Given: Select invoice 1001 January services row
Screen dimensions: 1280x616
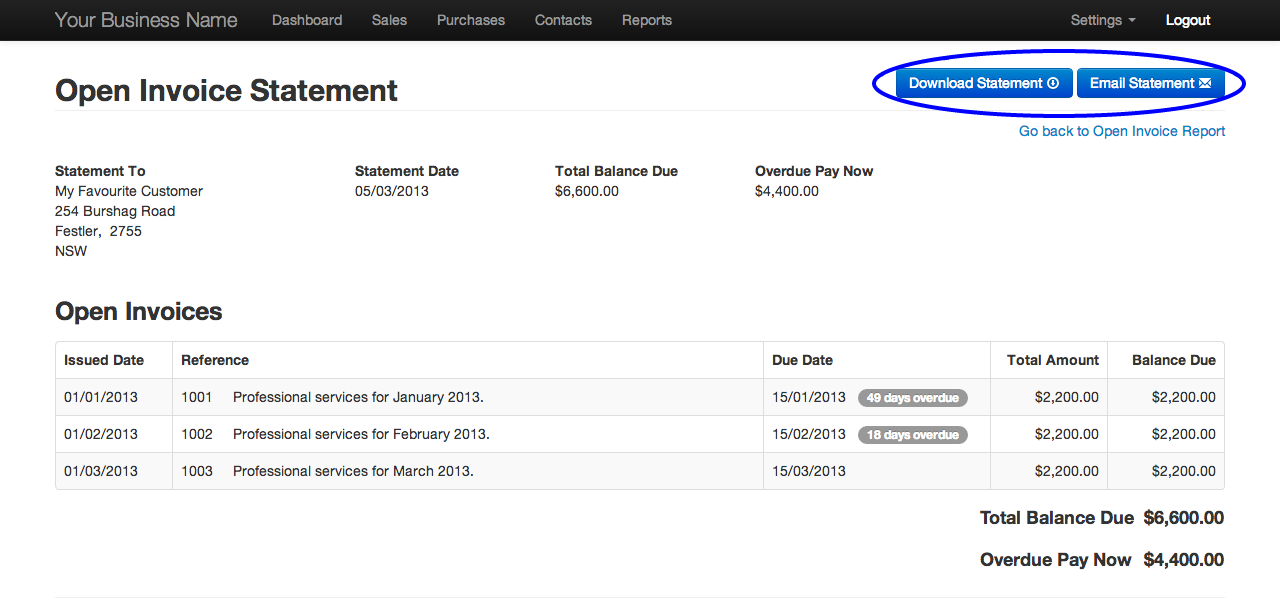Looking at the screenshot, I should point(358,398).
